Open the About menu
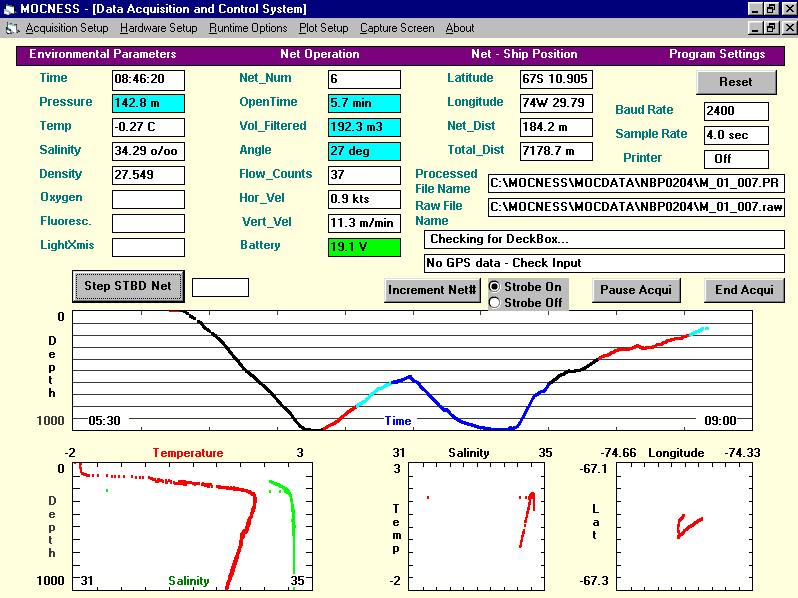Screen dimensions: 798x598 tap(460, 28)
